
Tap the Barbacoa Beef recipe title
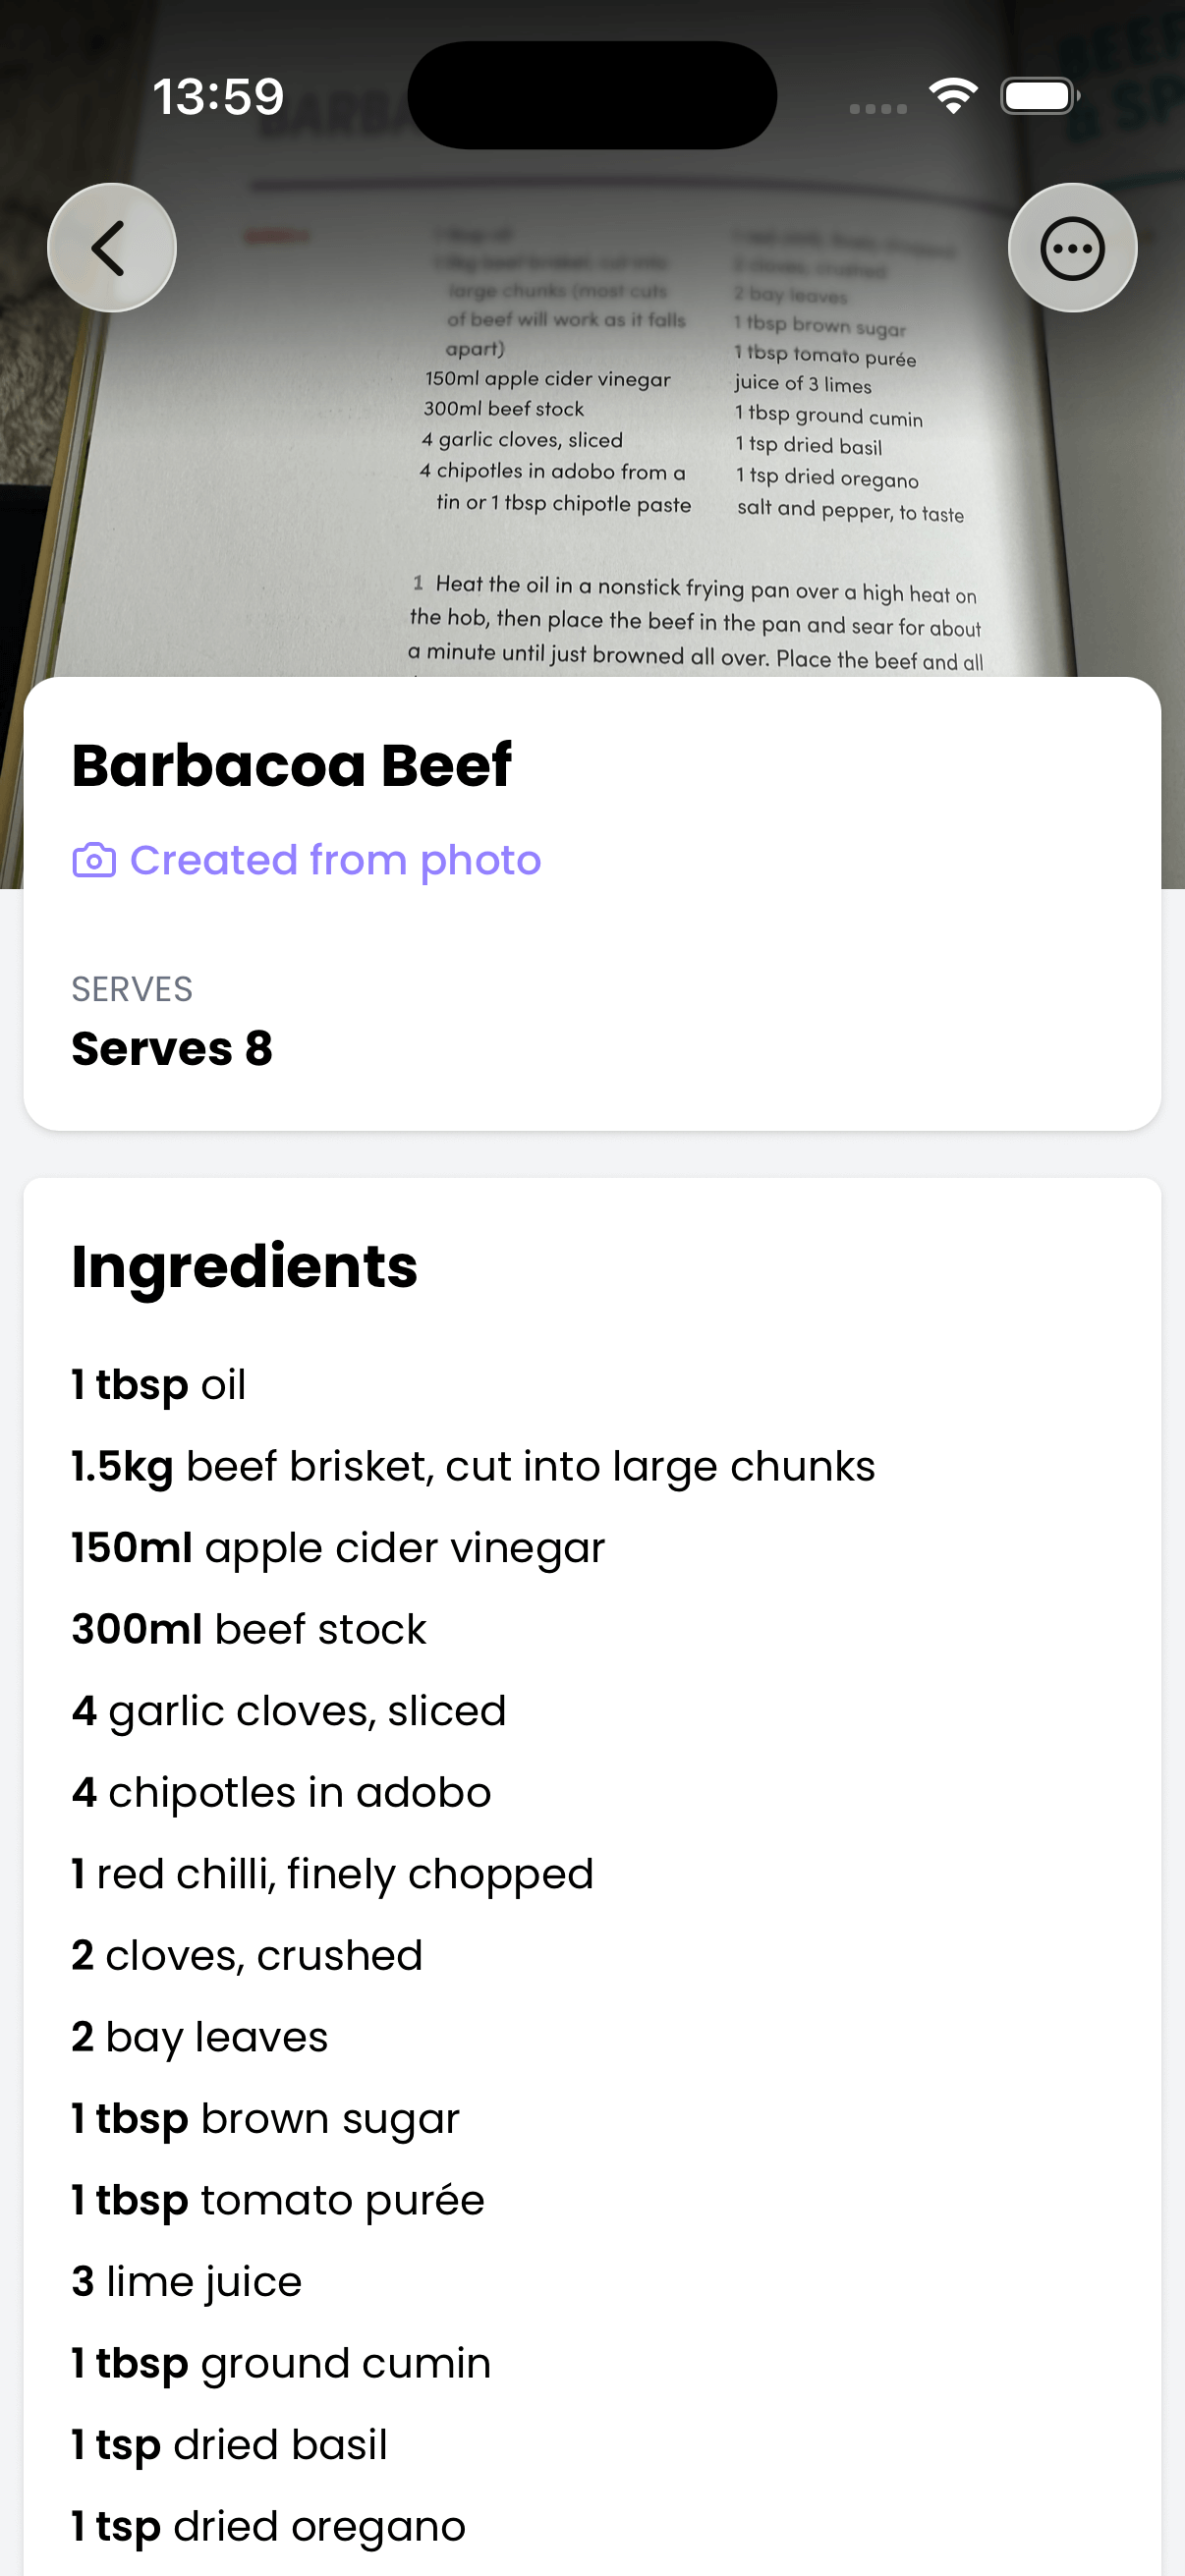pos(291,766)
